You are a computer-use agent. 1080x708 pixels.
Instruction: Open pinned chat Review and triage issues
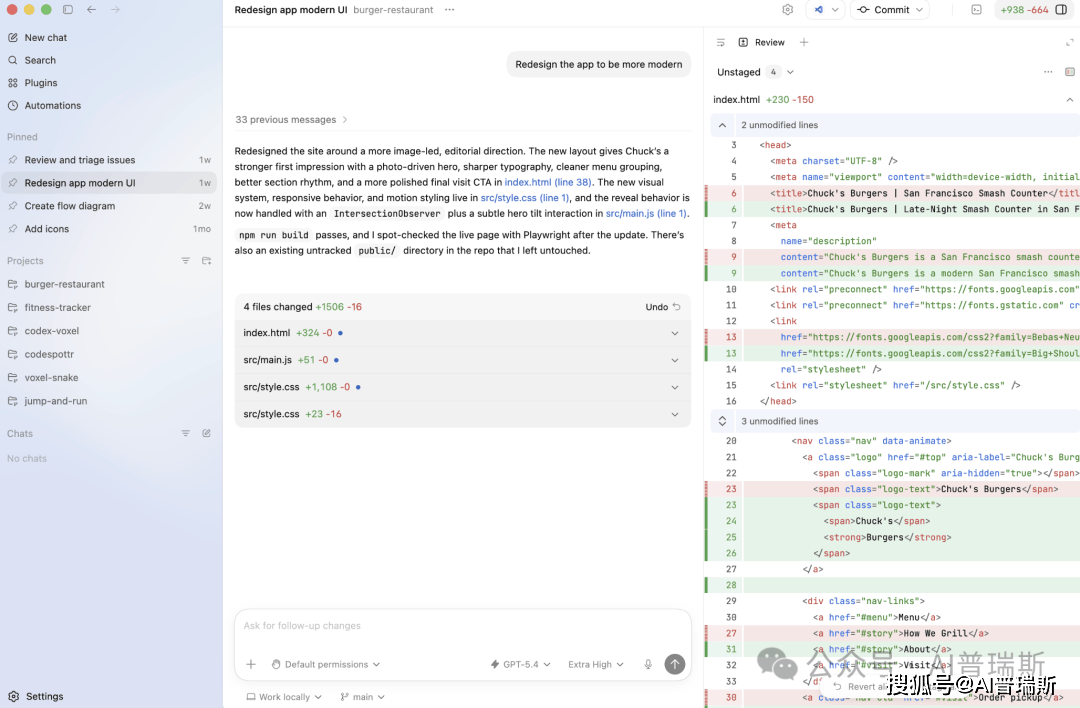click(110, 160)
